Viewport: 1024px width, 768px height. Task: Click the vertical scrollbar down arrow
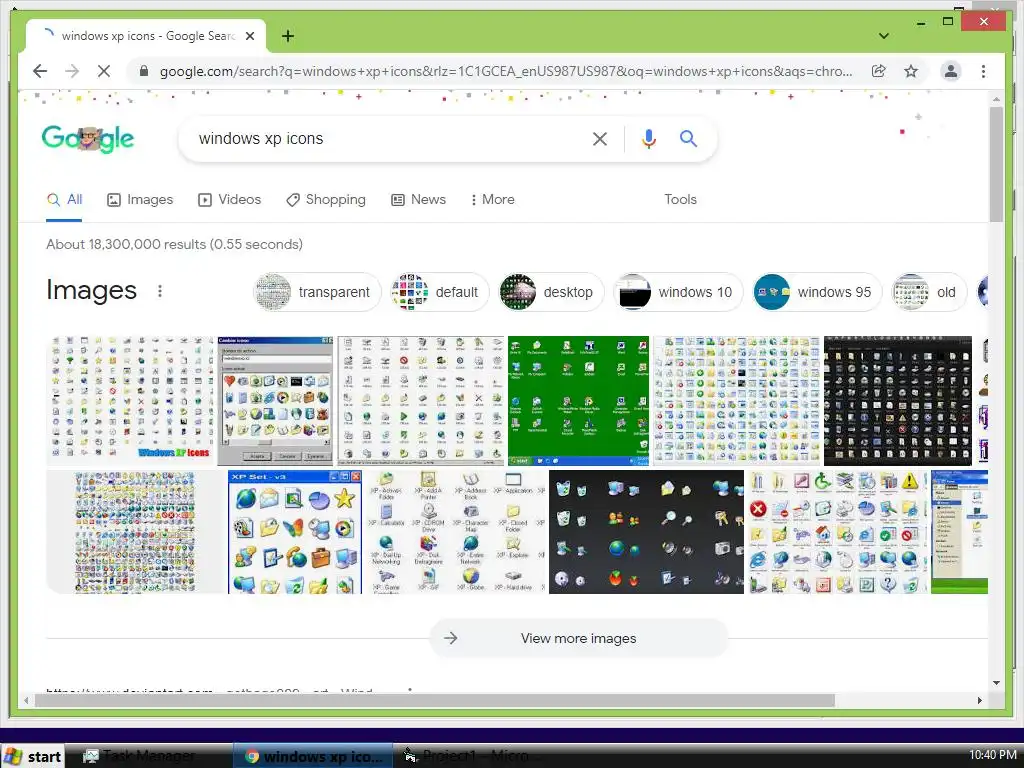click(x=997, y=683)
